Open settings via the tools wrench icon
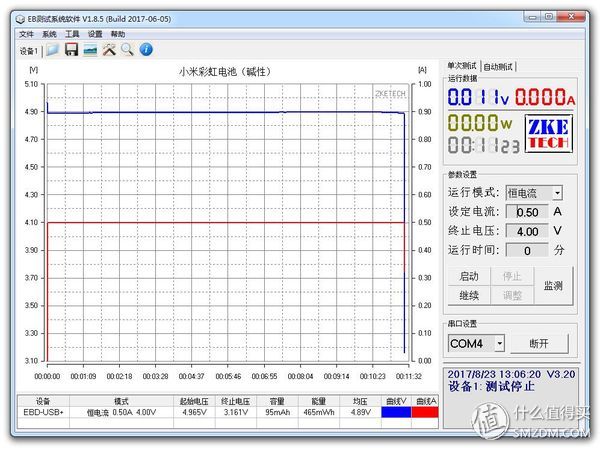Image resolution: width=600 pixels, height=450 pixels. [x=109, y=50]
